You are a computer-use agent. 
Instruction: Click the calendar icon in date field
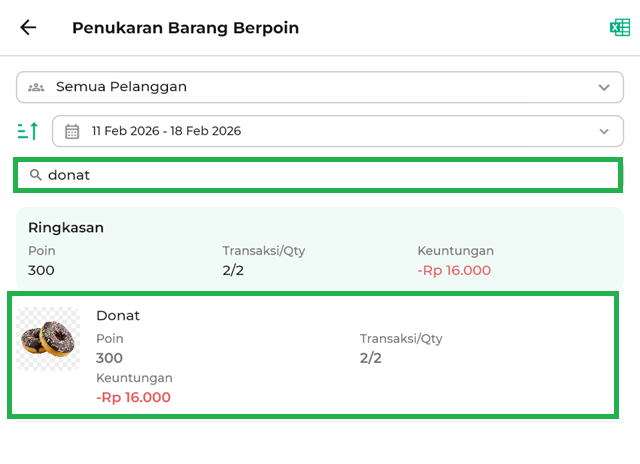tap(72, 131)
